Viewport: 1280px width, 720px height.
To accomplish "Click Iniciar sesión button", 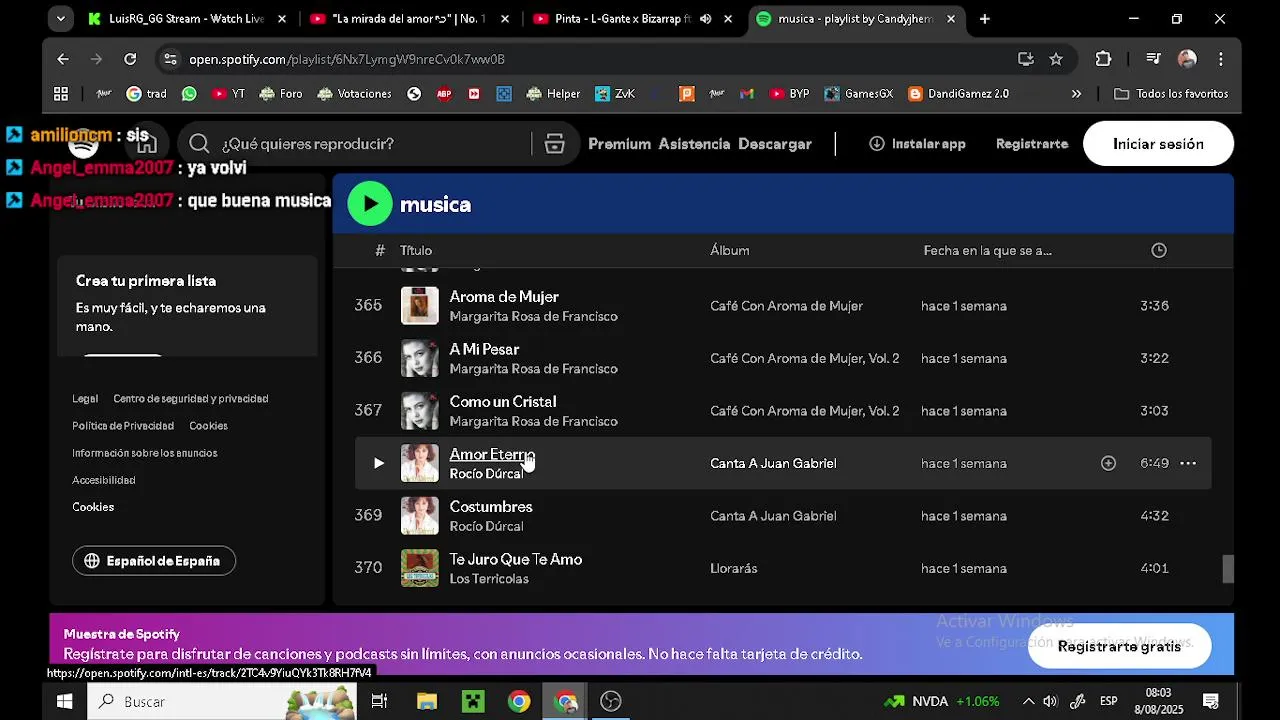I will [1158, 144].
